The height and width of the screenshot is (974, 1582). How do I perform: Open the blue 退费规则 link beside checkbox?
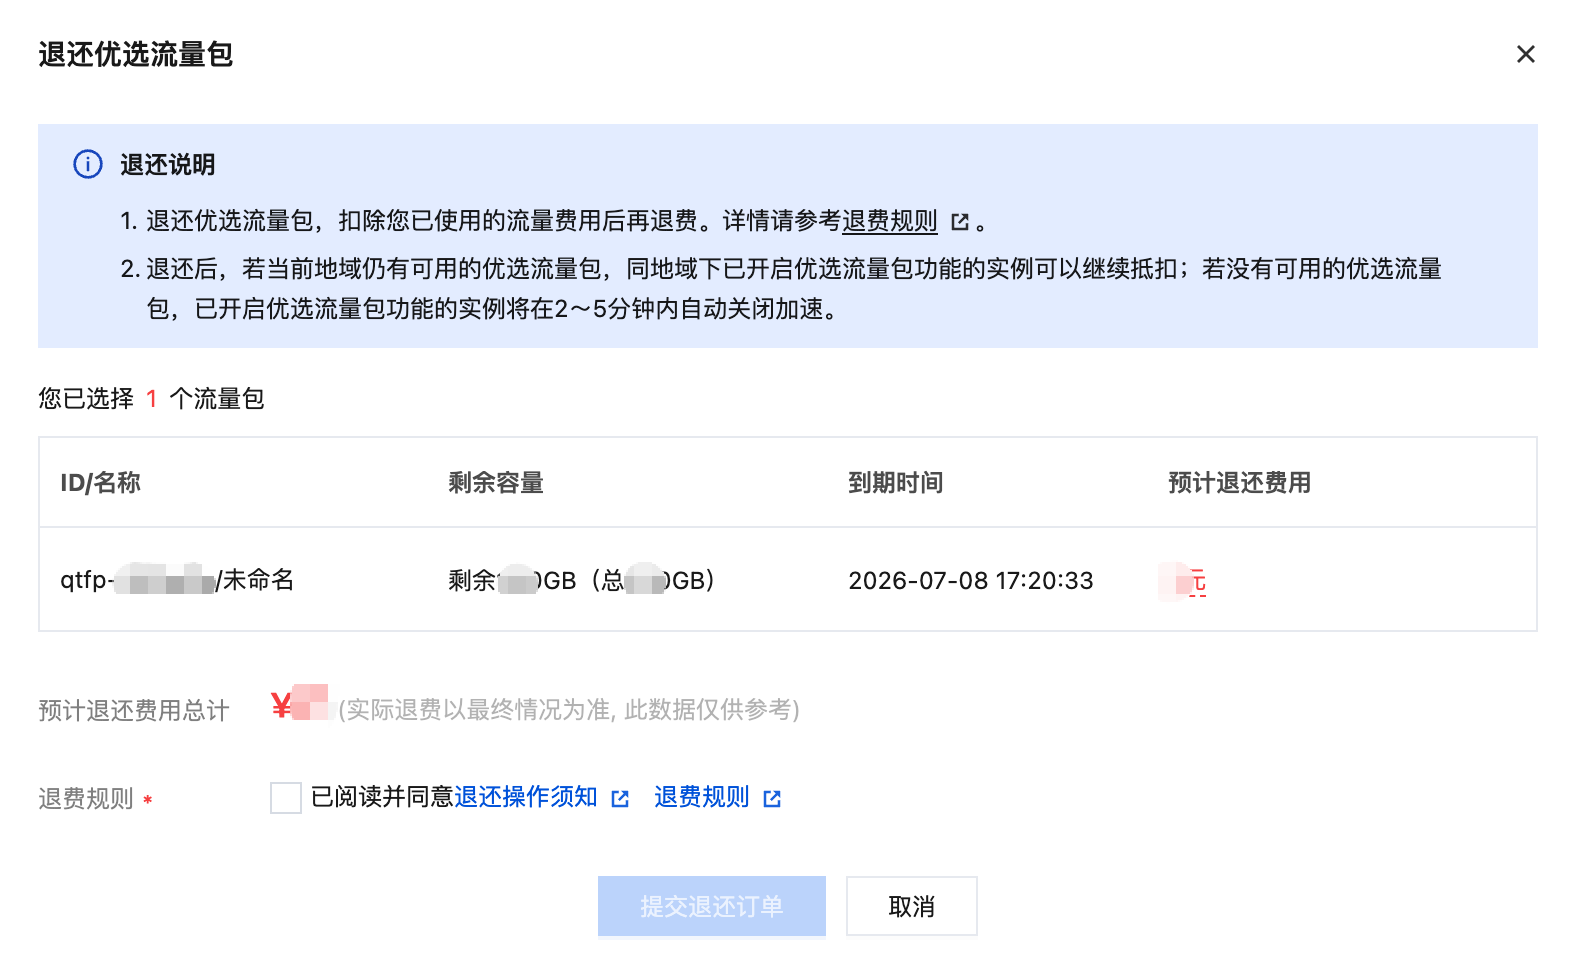[701, 797]
